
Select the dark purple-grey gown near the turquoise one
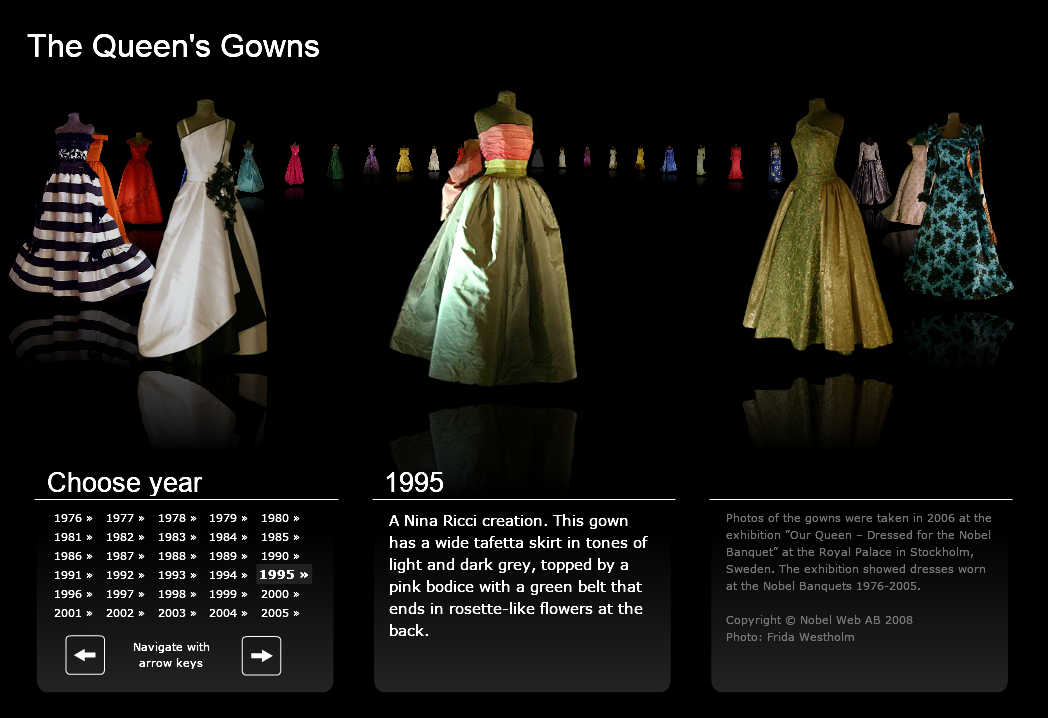[x=870, y=172]
